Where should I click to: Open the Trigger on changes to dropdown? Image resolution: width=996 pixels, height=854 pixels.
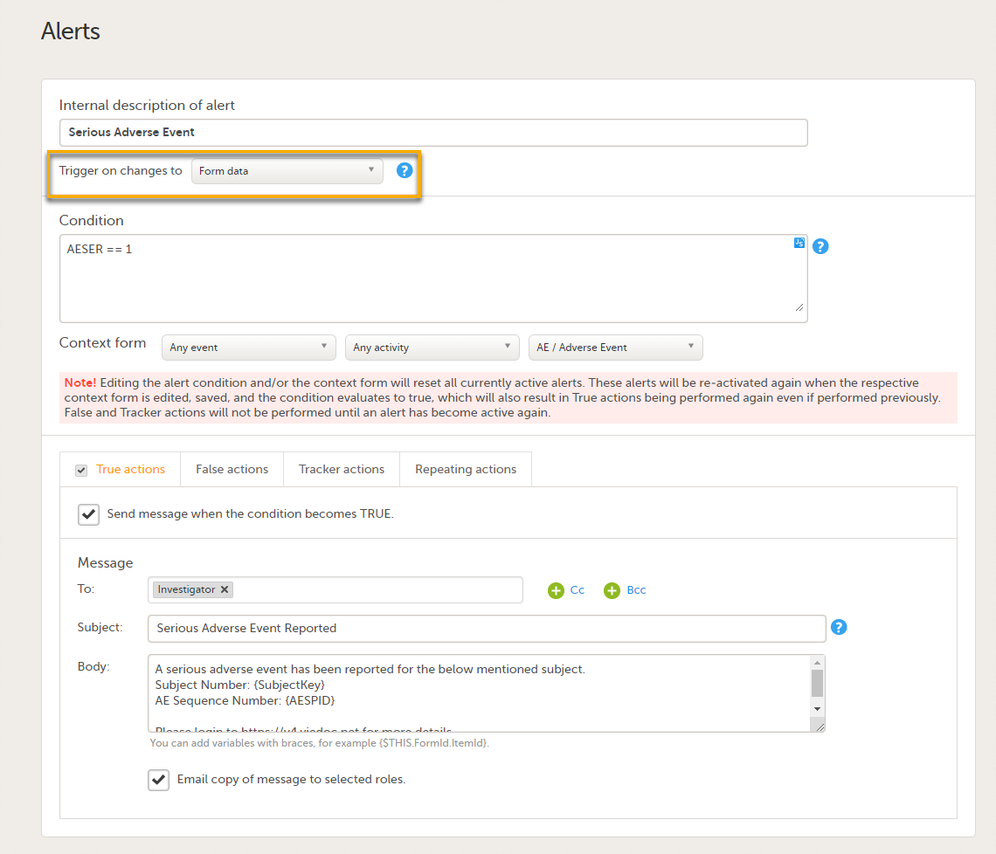(287, 171)
